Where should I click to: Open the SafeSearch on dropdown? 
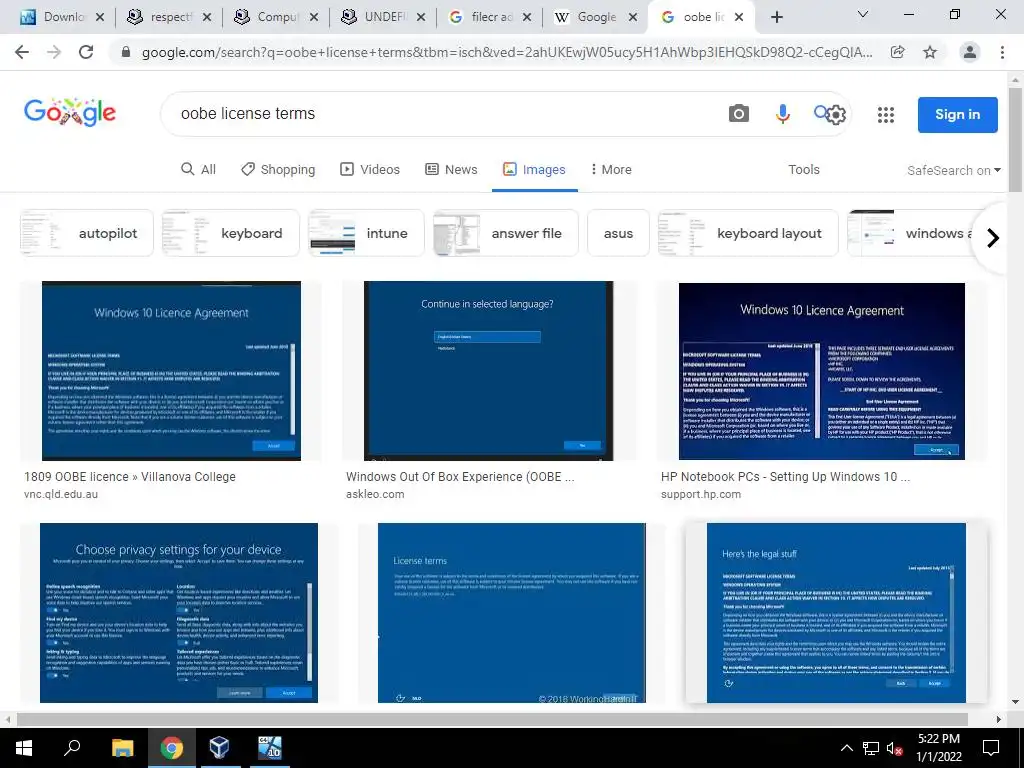953,170
